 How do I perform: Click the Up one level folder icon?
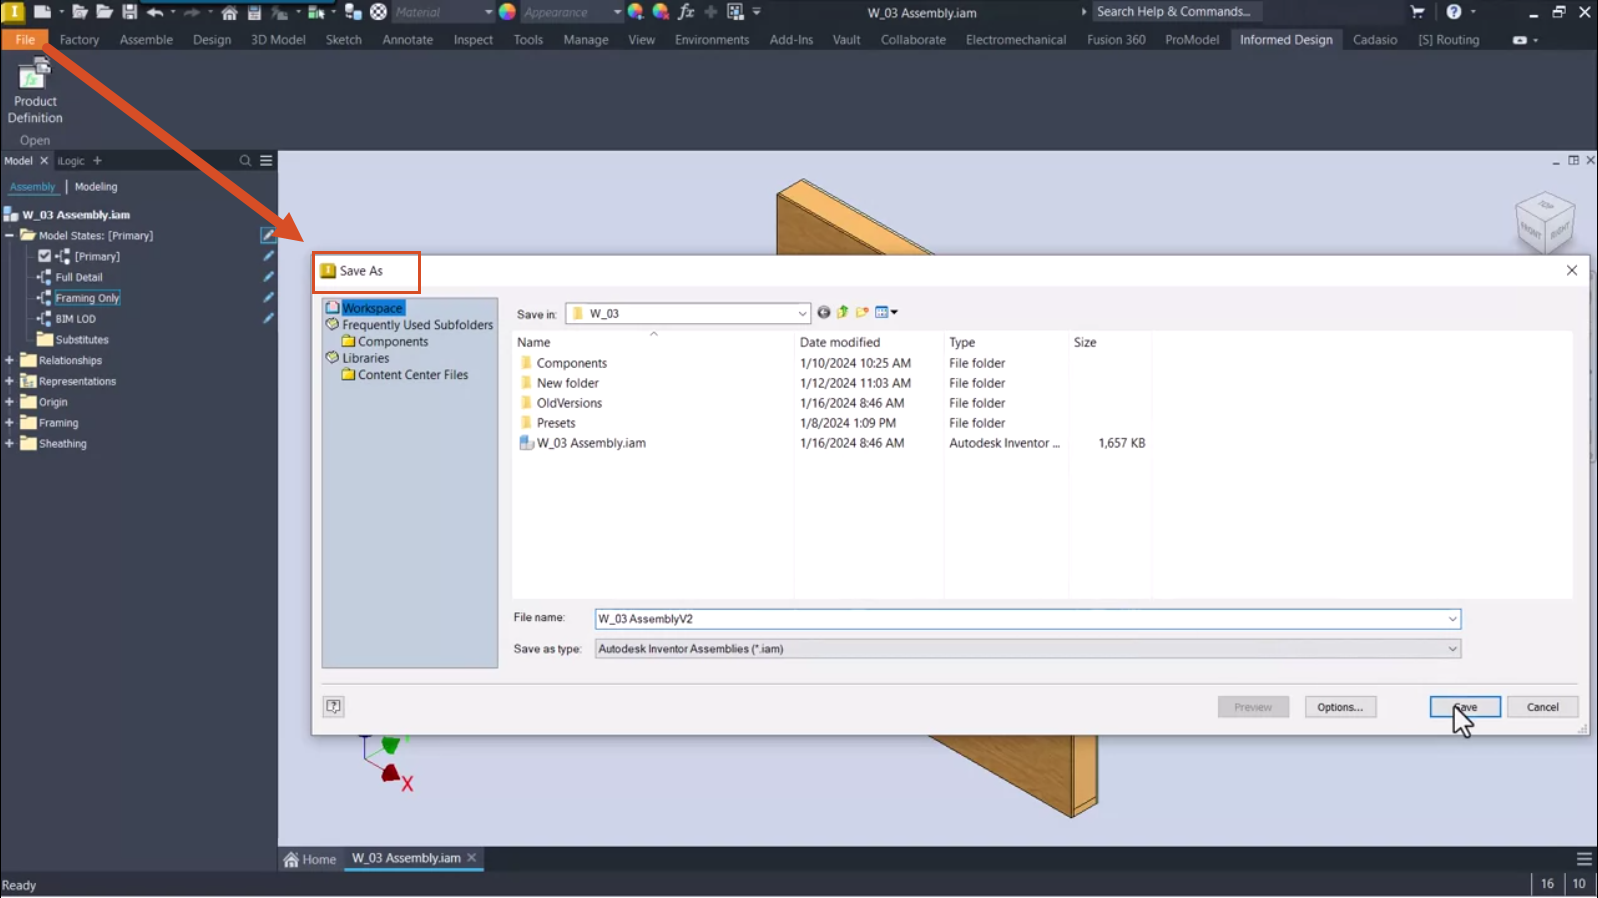[843, 312]
